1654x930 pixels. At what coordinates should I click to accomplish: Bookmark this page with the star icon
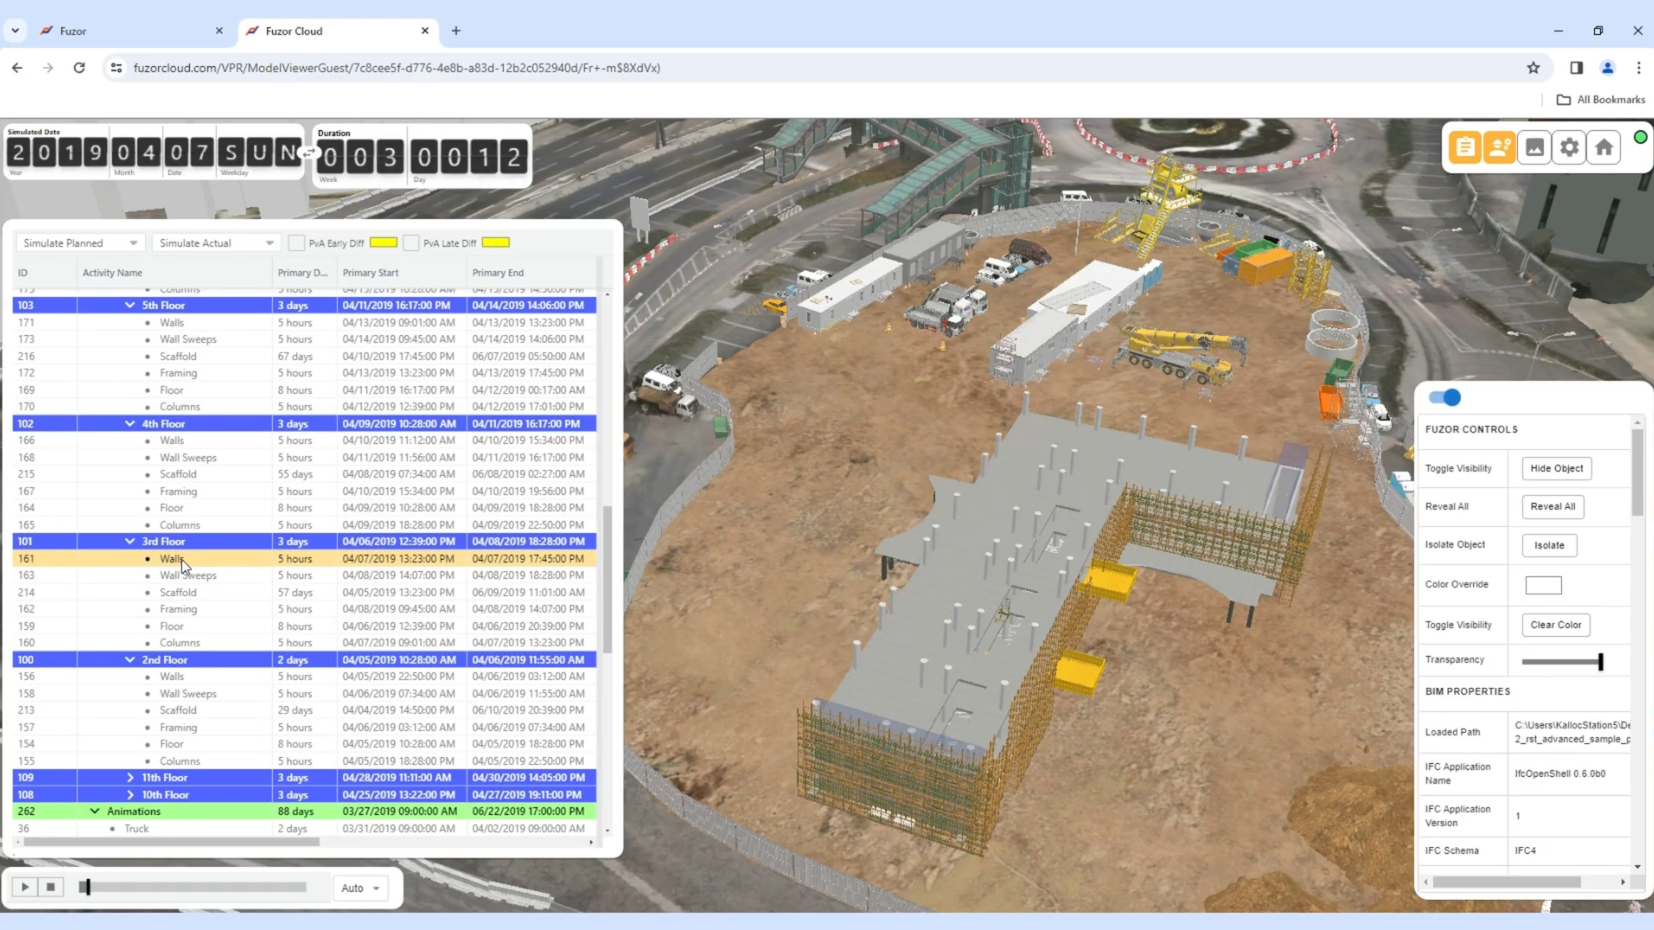pyautogui.click(x=1533, y=68)
